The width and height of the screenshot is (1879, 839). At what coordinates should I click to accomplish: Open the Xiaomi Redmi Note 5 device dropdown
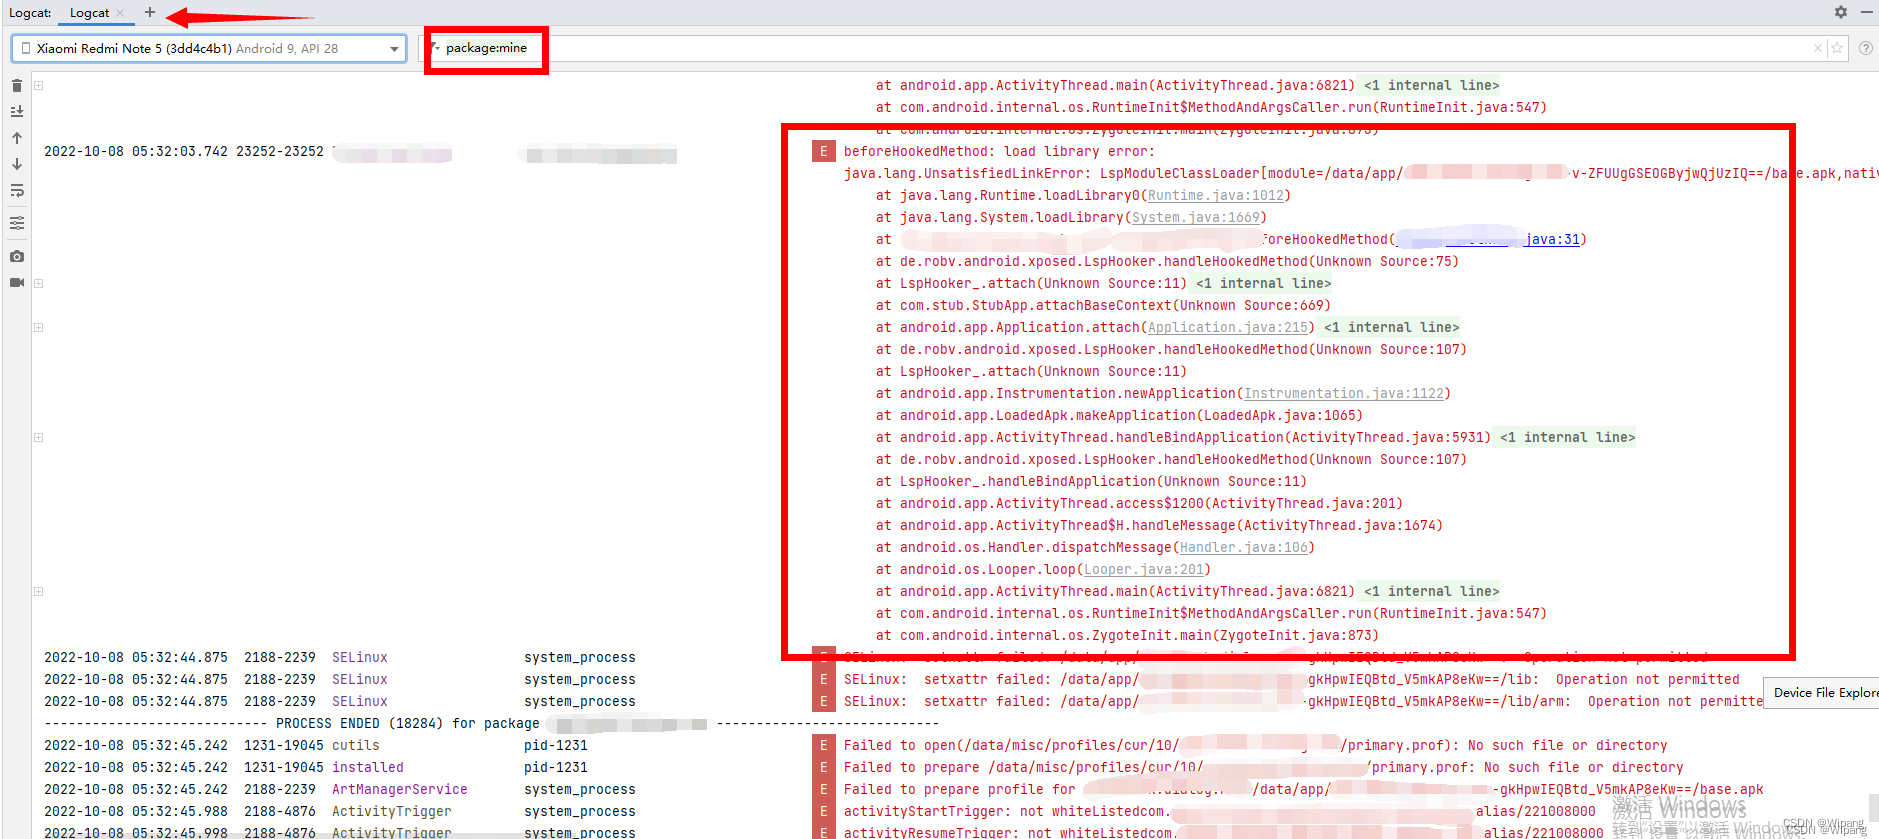(209, 48)
